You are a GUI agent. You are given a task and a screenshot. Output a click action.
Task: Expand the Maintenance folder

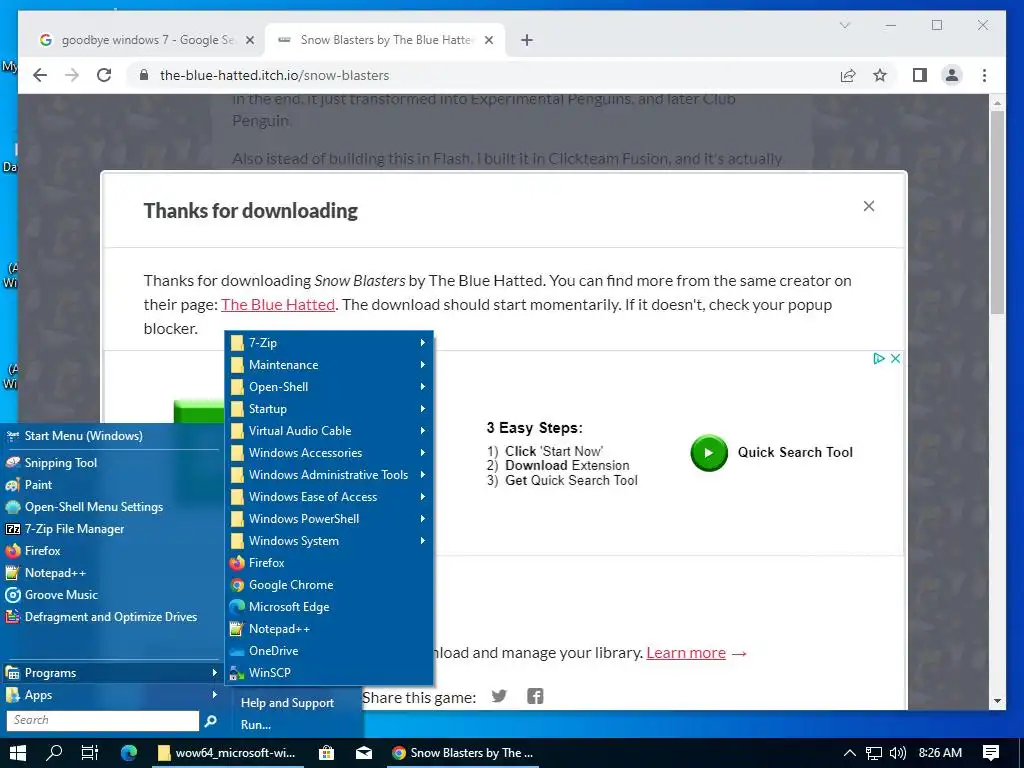click(x=329, y=364)
